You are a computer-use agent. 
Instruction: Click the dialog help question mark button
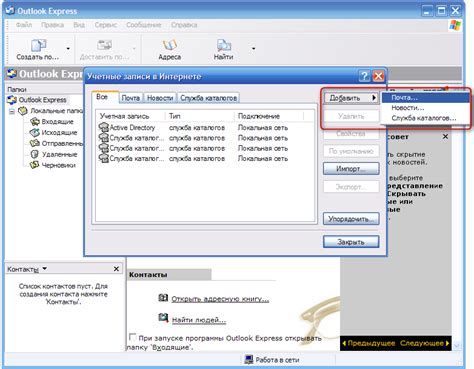coord(365,76)
